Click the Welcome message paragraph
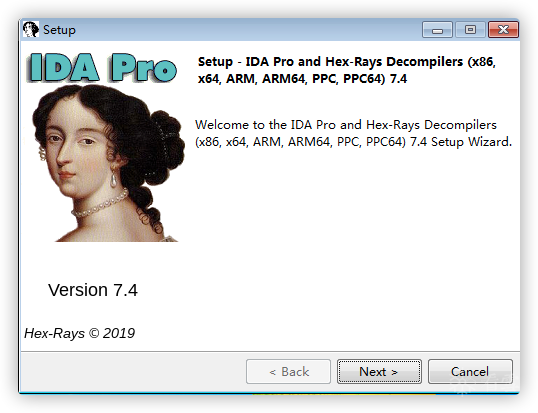 click(x=353, y=133)
